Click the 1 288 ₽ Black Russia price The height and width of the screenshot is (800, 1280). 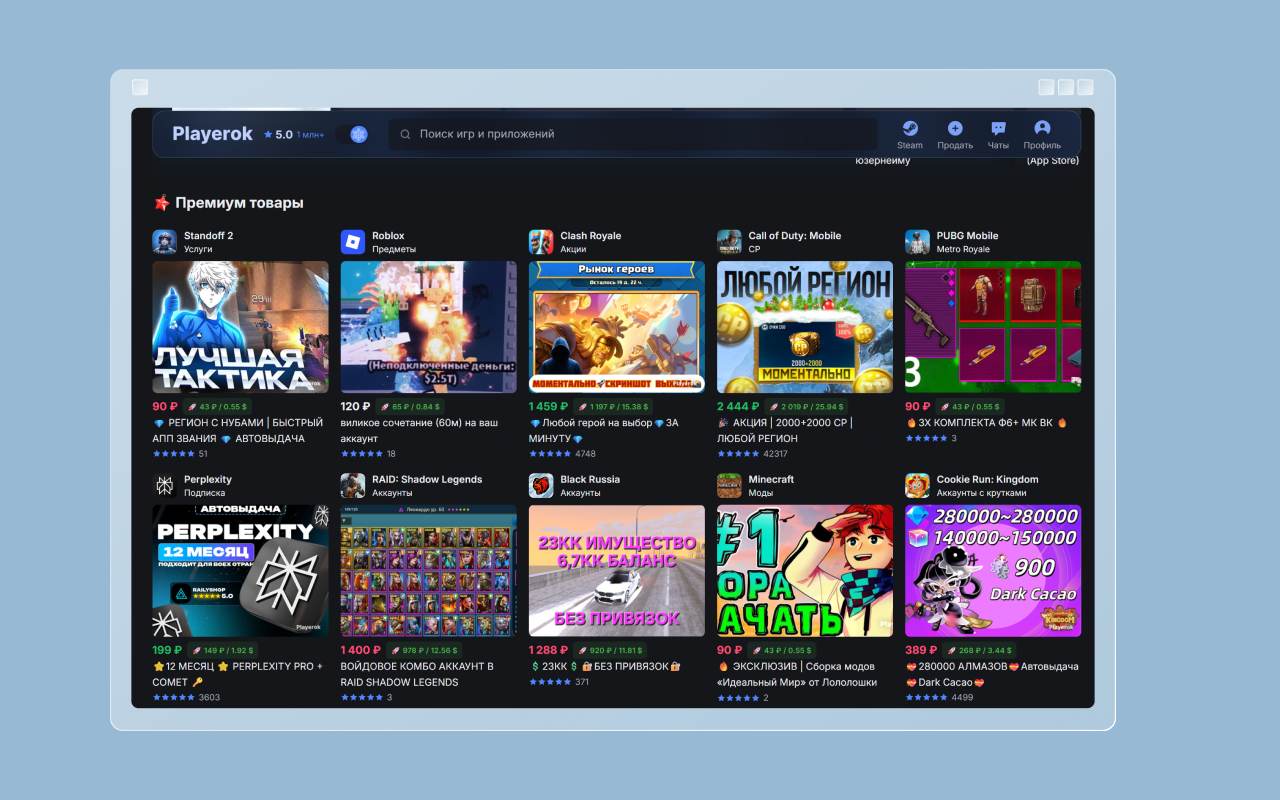click(x=548, y=651)
